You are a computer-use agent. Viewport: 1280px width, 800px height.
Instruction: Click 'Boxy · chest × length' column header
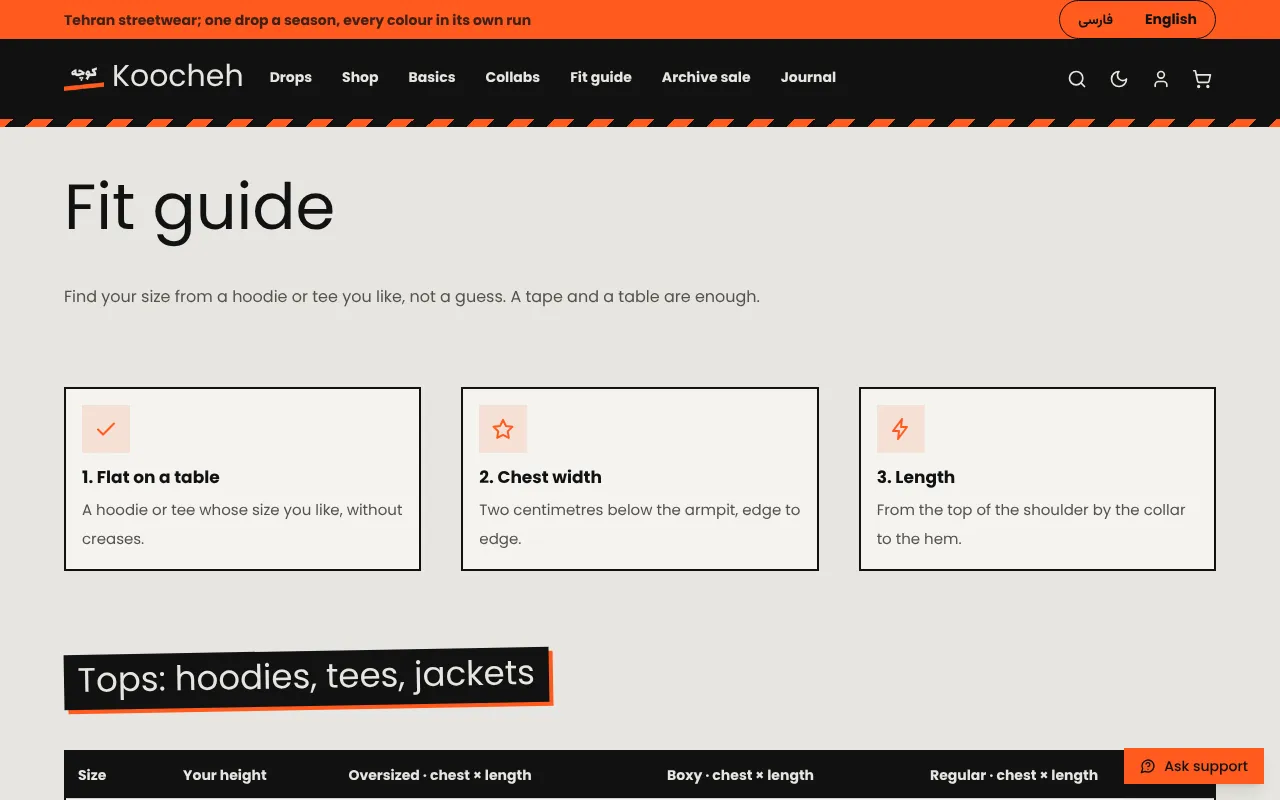click(740, 775)
